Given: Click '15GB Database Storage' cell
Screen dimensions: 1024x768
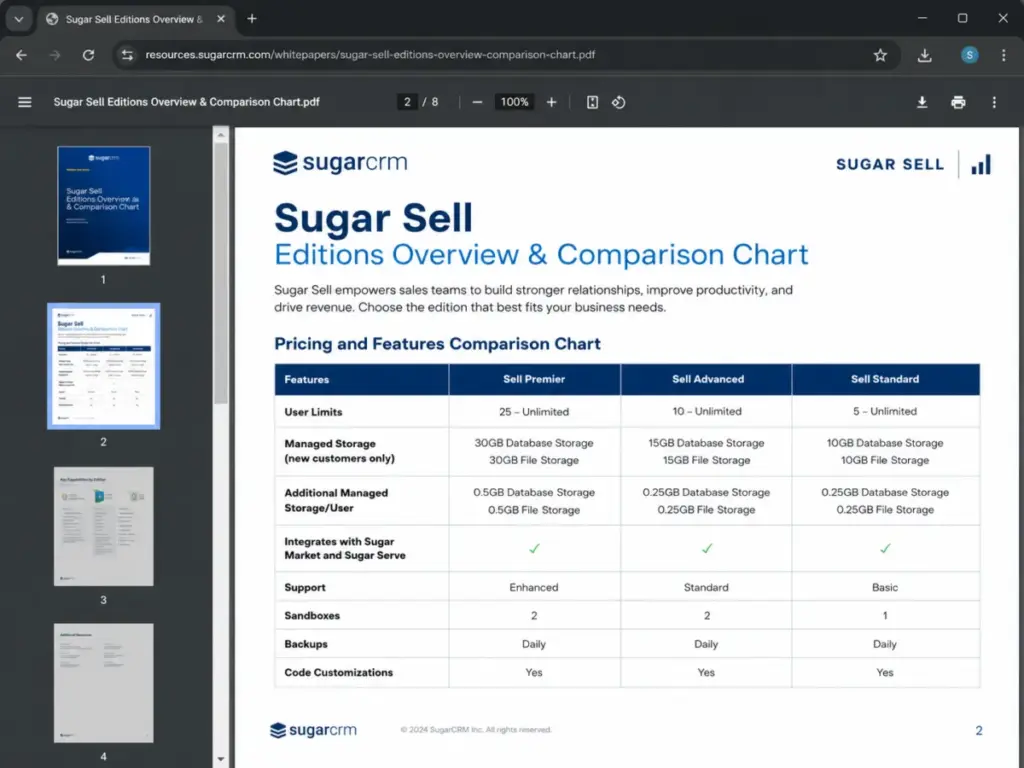Looking at the screenshot, I should coord(707,443).
